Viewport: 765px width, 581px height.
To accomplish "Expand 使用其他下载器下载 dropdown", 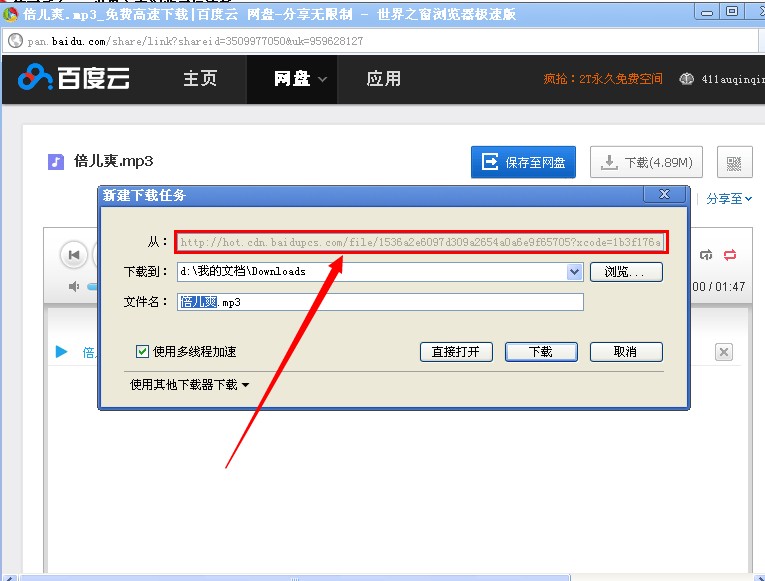I will coord(189,384).
